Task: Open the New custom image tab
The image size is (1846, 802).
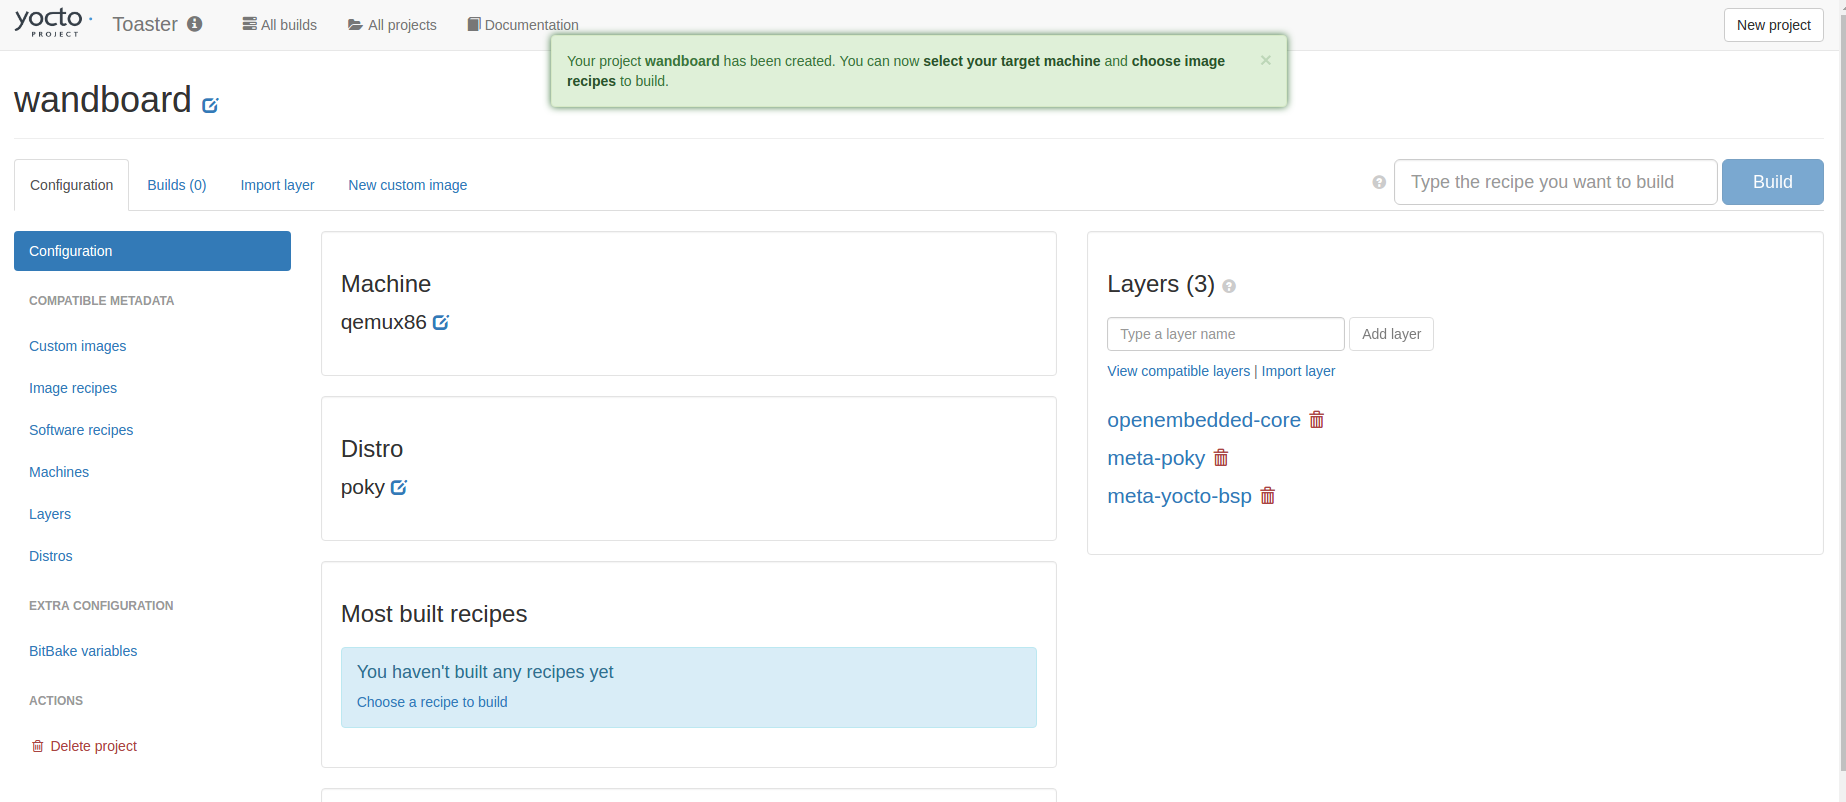Action: click(x=408, y=185)
